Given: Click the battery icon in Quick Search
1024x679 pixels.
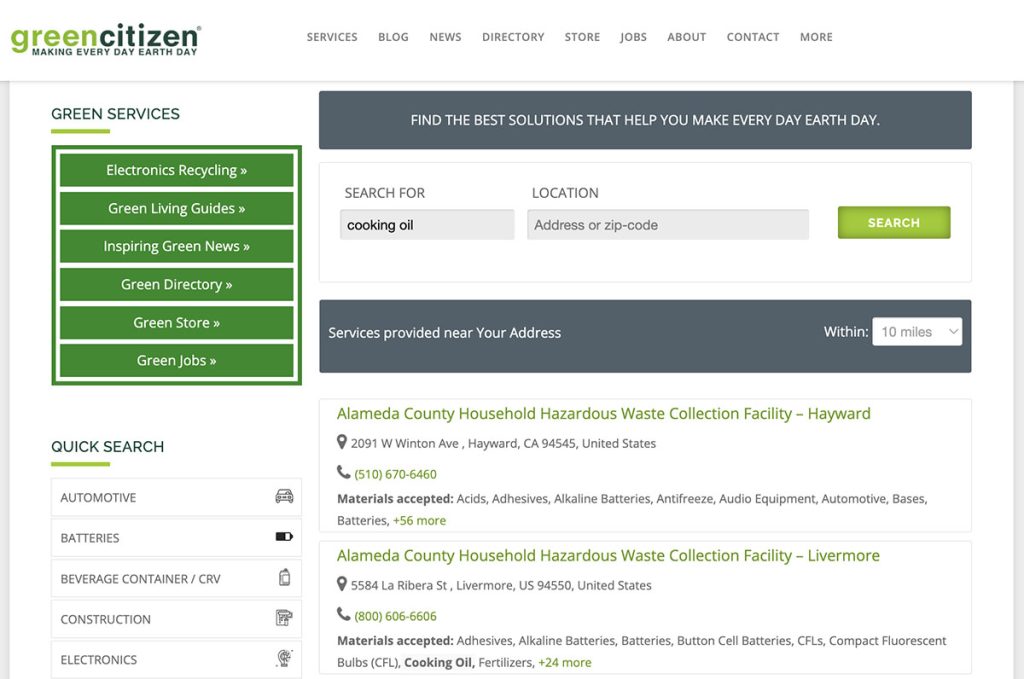Looking at the screenshot, I should click(x=284, y=537).
